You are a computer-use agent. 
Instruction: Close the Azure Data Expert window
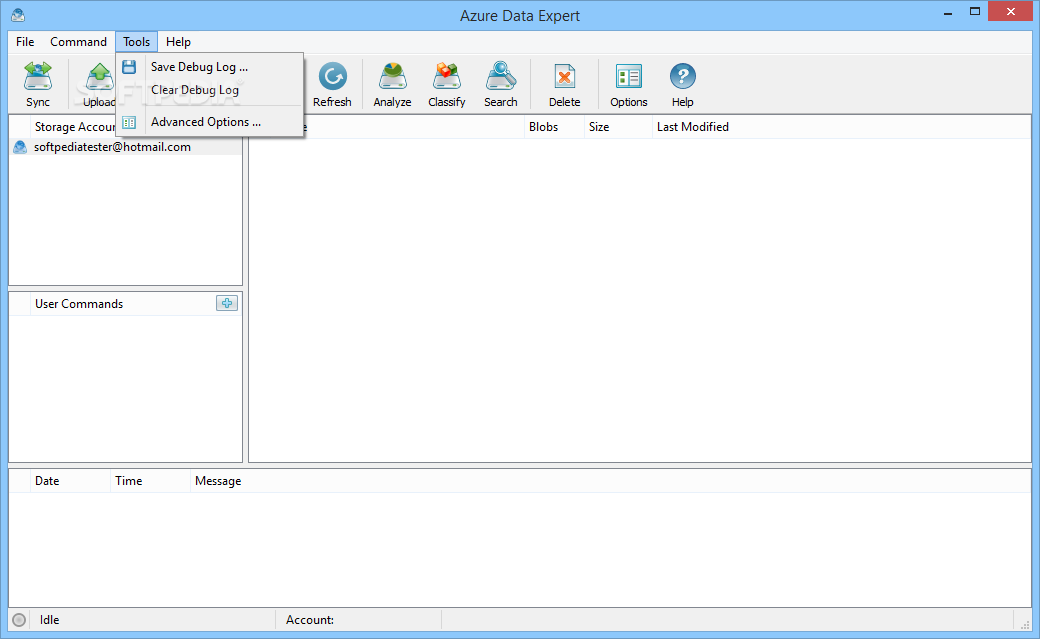1011,11
